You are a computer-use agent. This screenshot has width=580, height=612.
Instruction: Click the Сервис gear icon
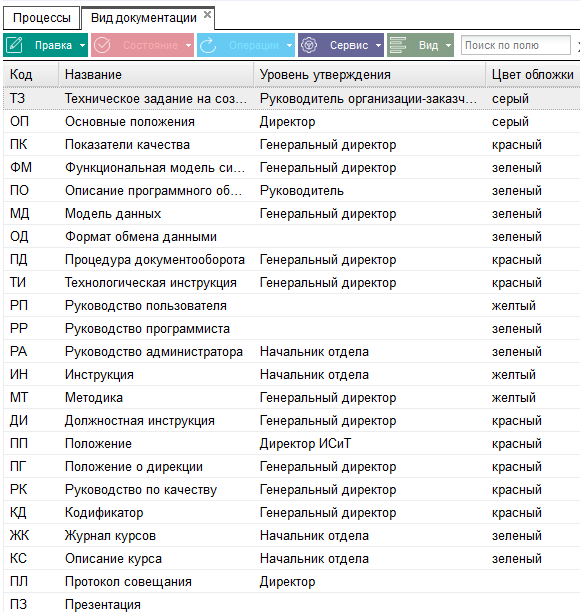pos(309,45)
